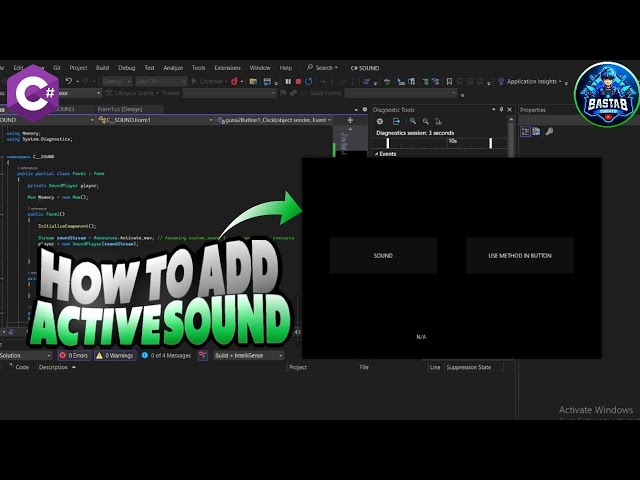Open the guna2Button1_Click member dropdown

pos(274,120)
